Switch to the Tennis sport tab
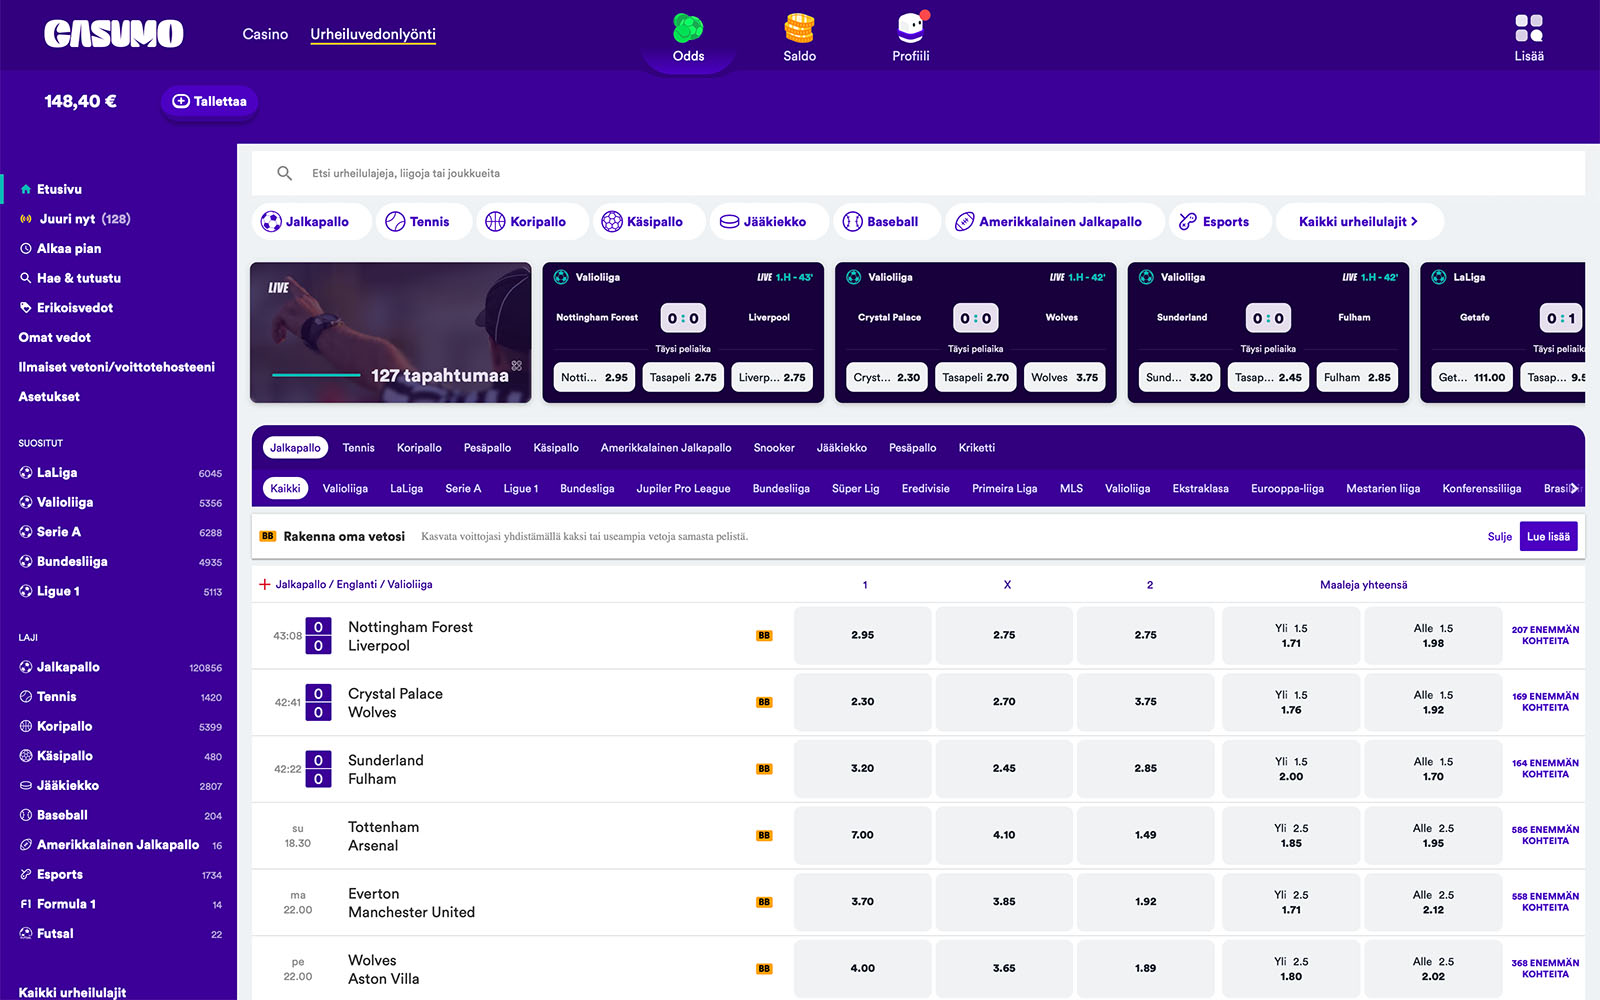Viewport: 1600px width, 1000px height. (x=358, y=448)
